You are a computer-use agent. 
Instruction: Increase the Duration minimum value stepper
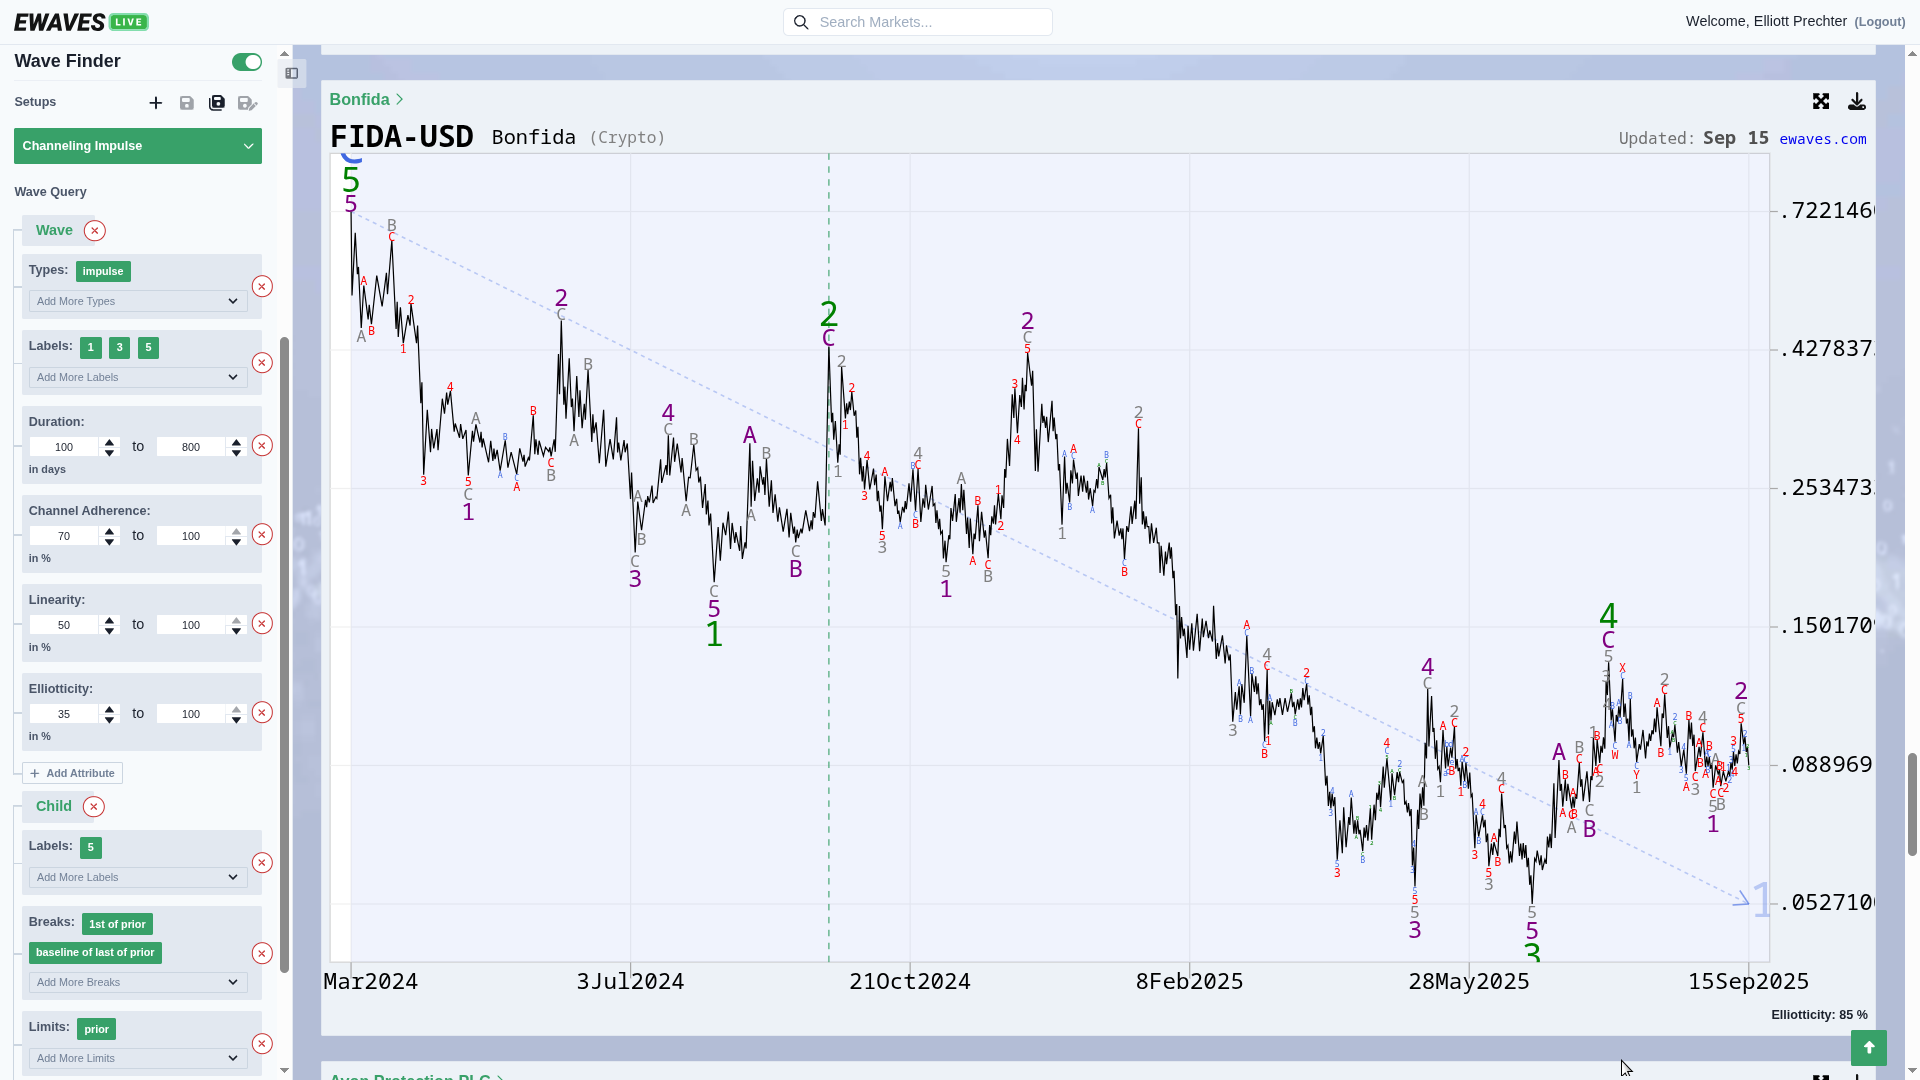(x=110, y=442)
